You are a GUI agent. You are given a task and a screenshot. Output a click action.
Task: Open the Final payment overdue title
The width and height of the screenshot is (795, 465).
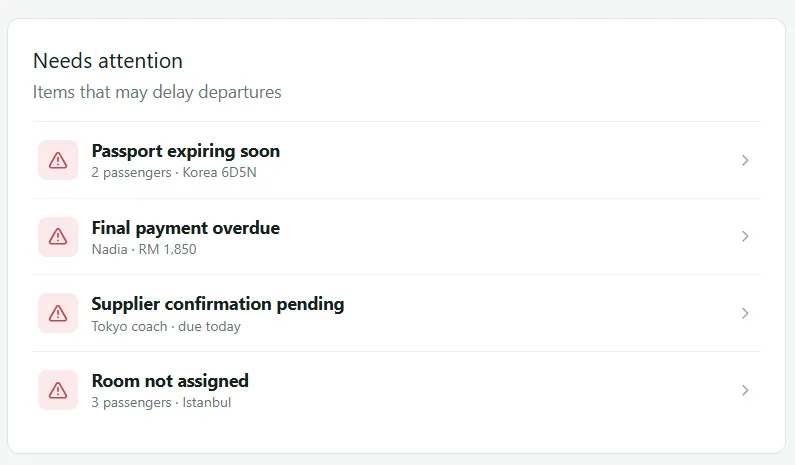186,228
